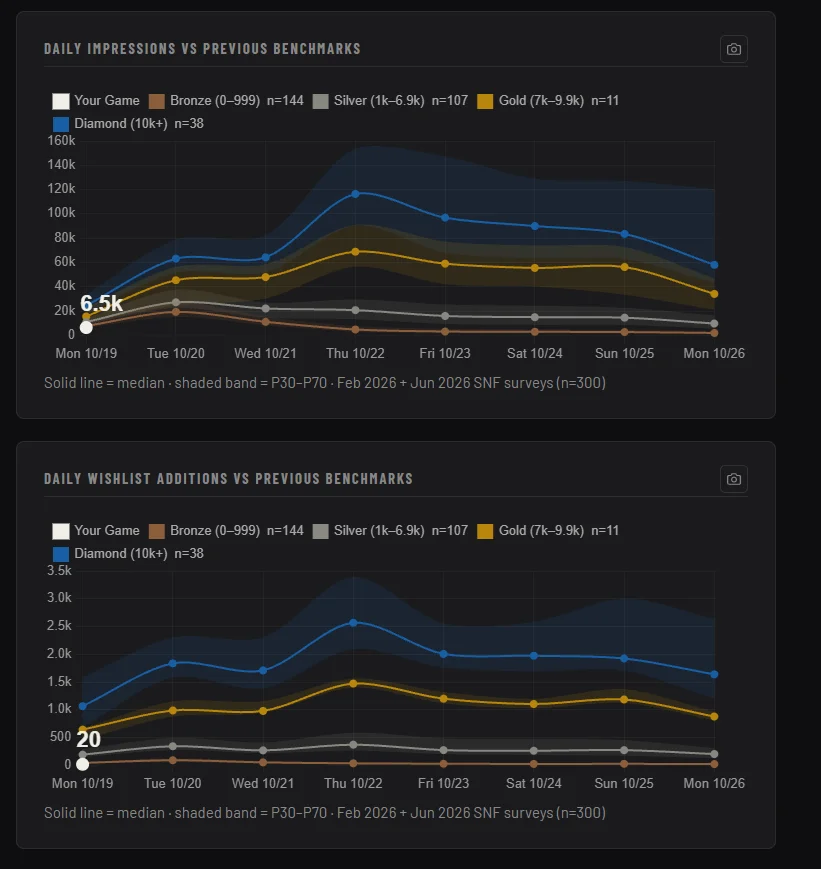821x869 pixels.
Task: Click the camera icon on Daily Impressions chart
Action: (x=733, y=49)
